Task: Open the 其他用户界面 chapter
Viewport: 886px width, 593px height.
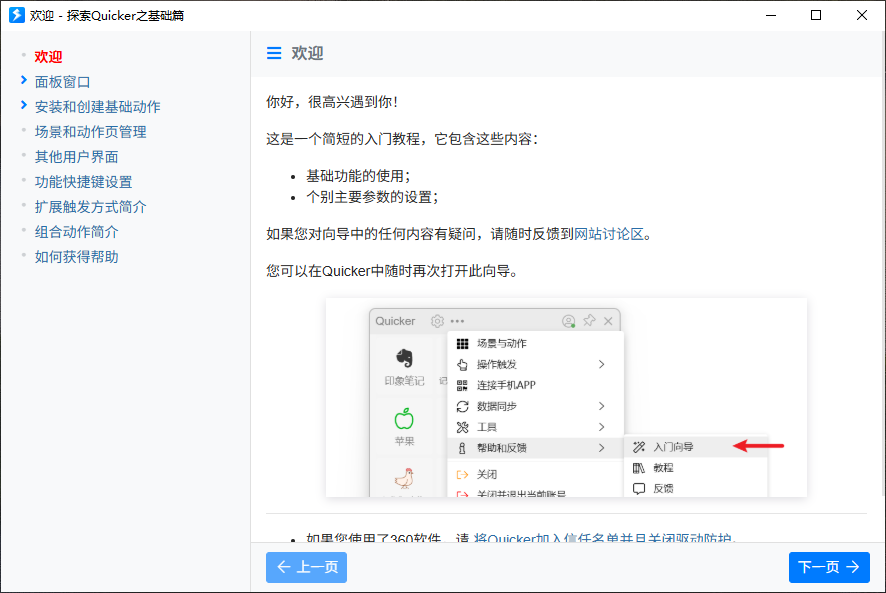Action: (76, 156)
